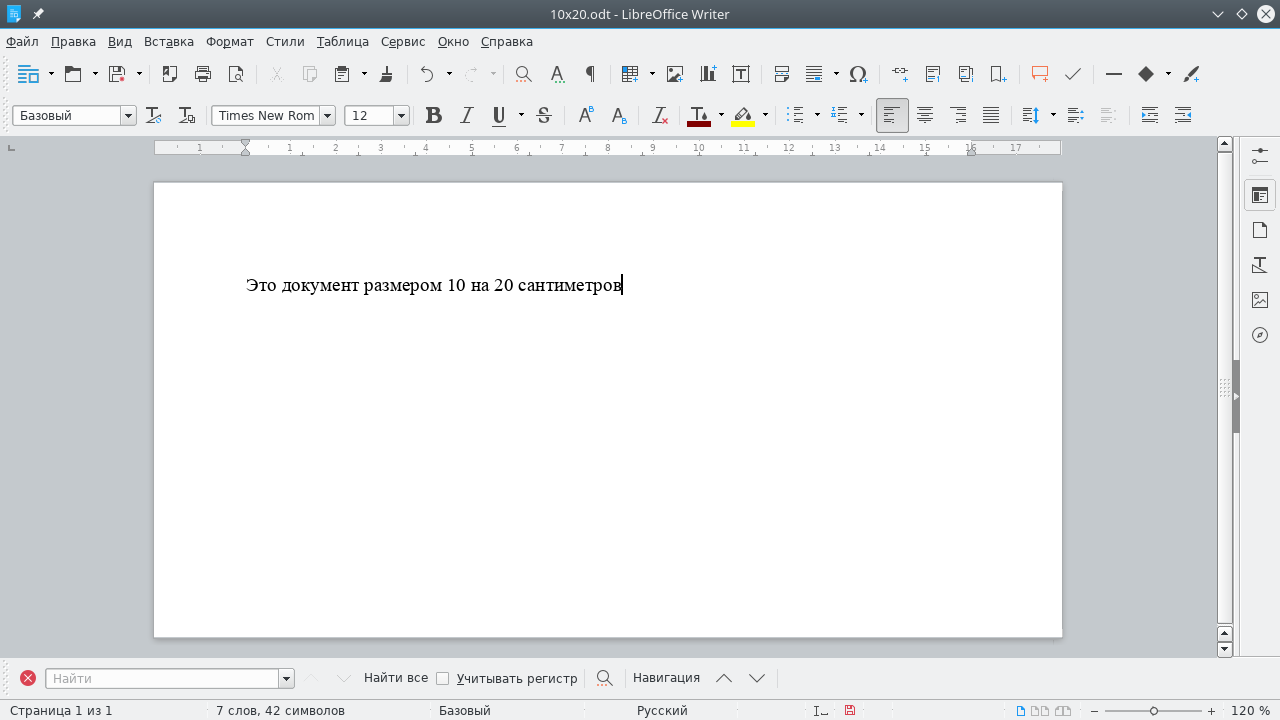Open Print Preview
The height and width of the screenshot is (720, 1280).
236,74
